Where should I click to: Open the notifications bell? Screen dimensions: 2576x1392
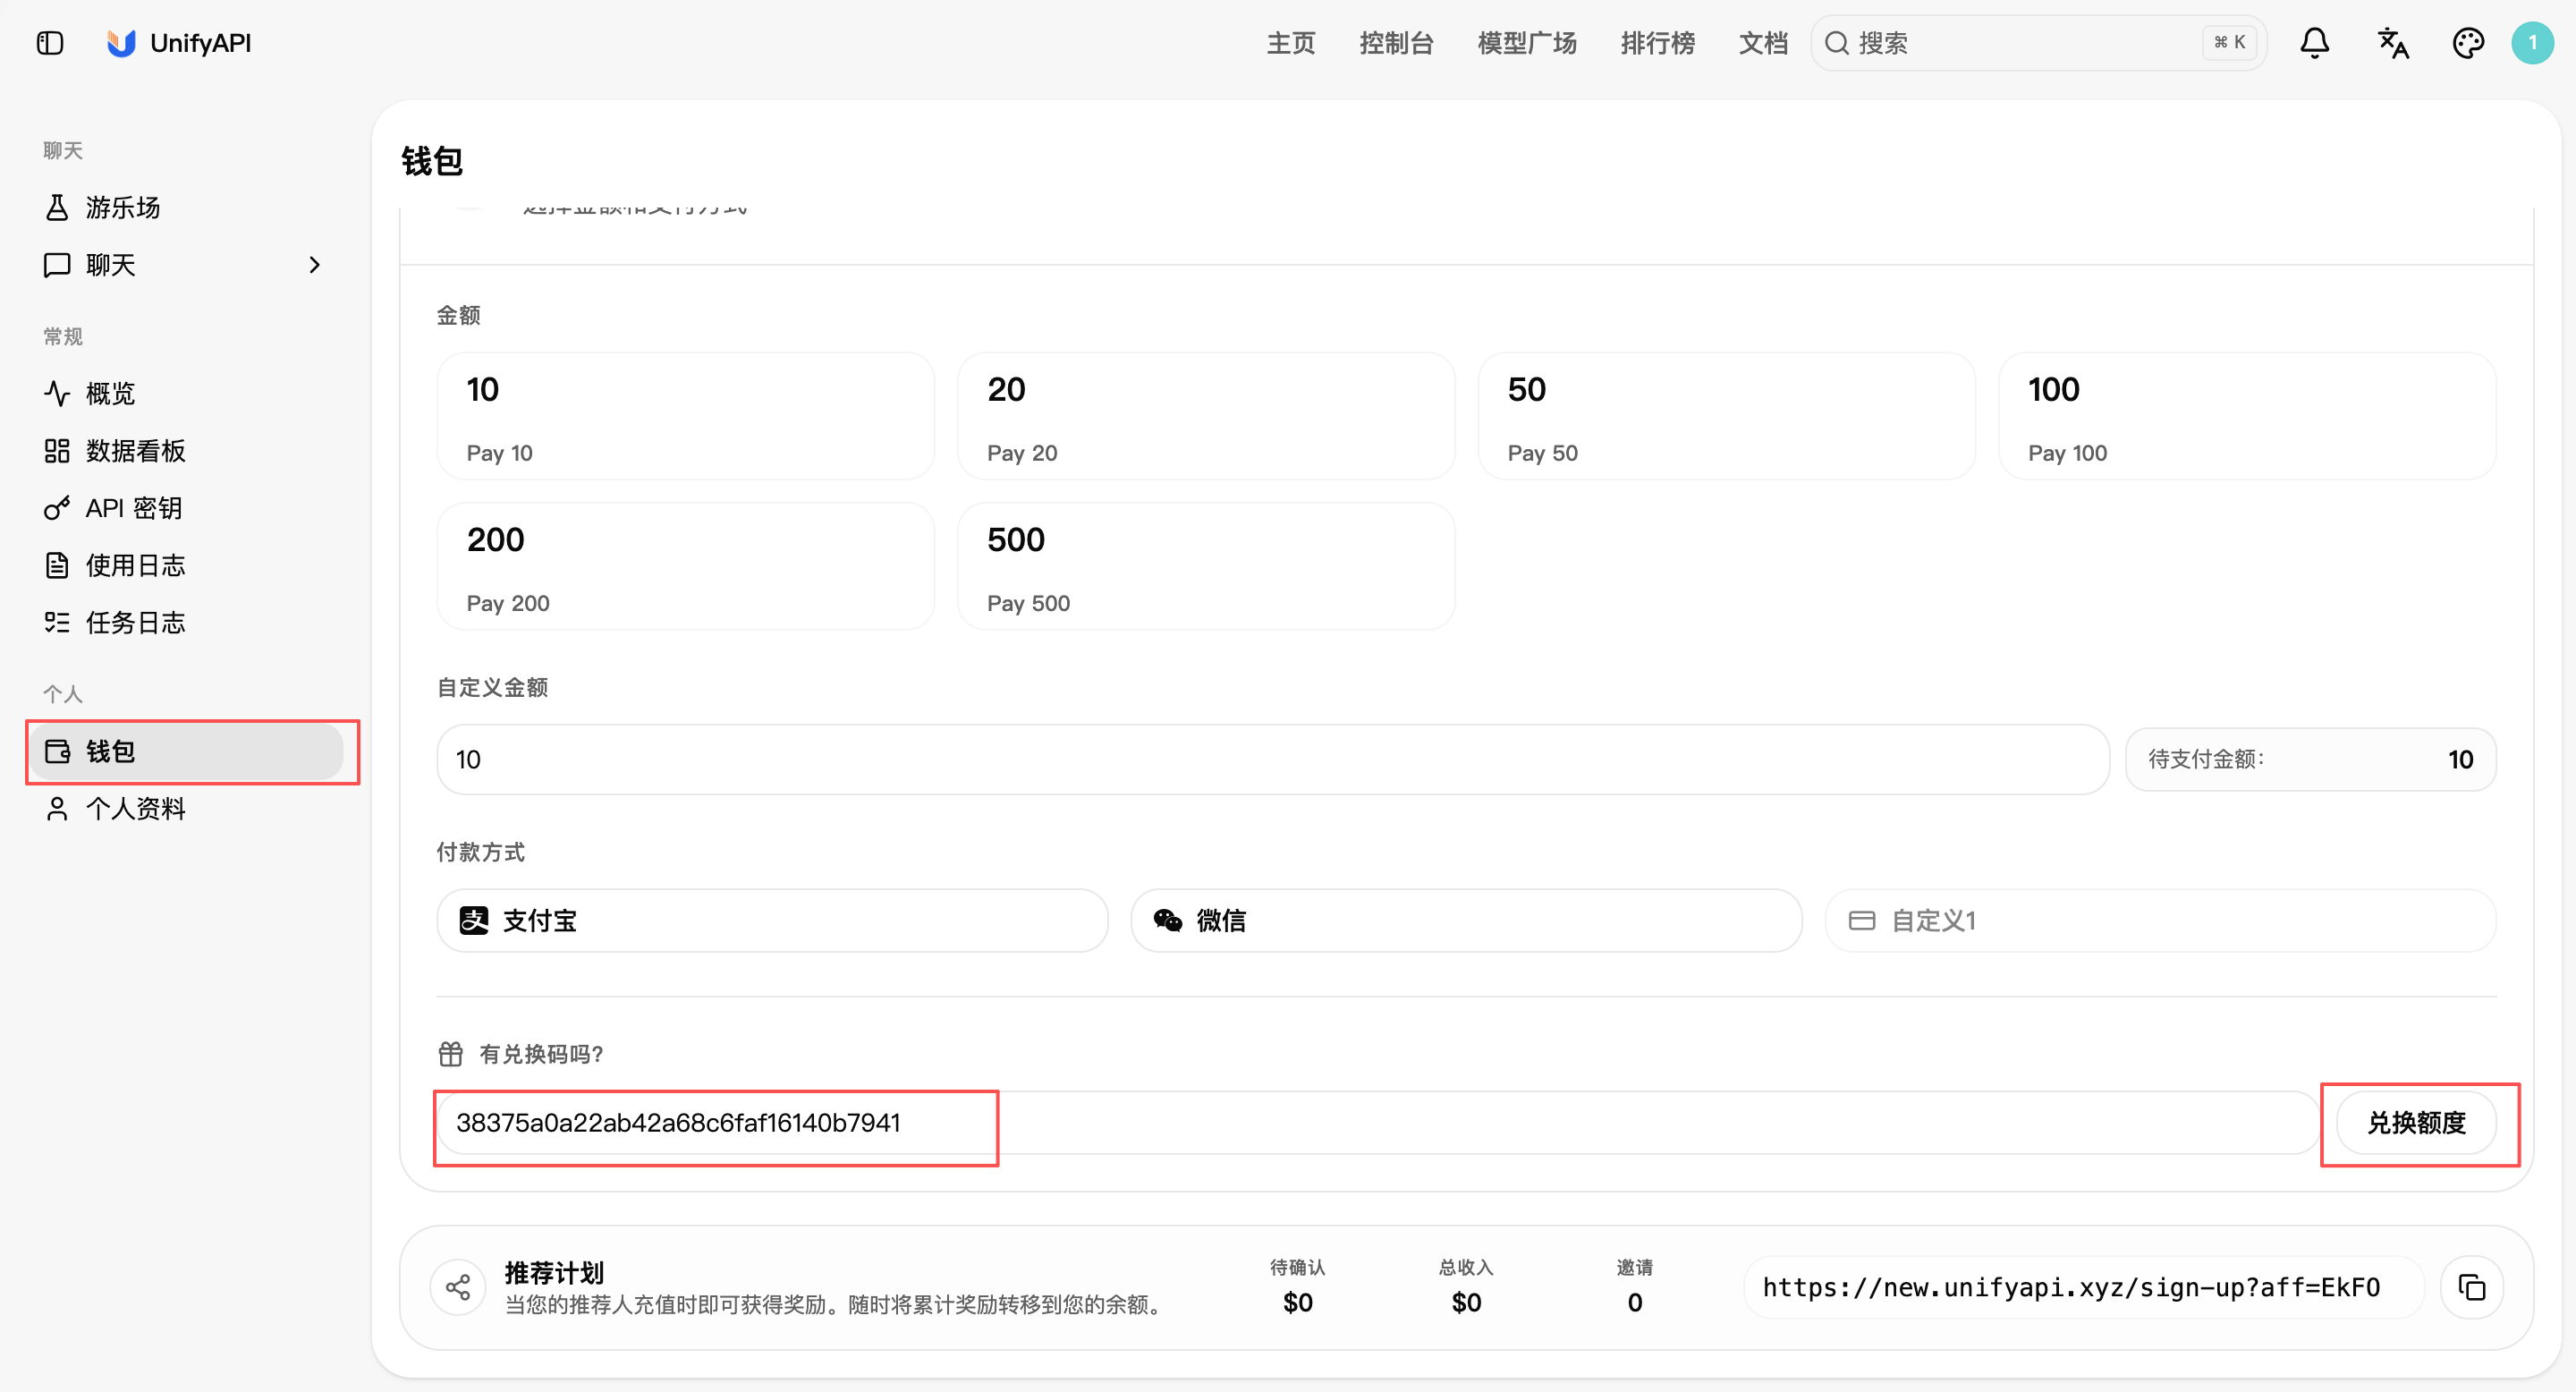[2315, 43]
